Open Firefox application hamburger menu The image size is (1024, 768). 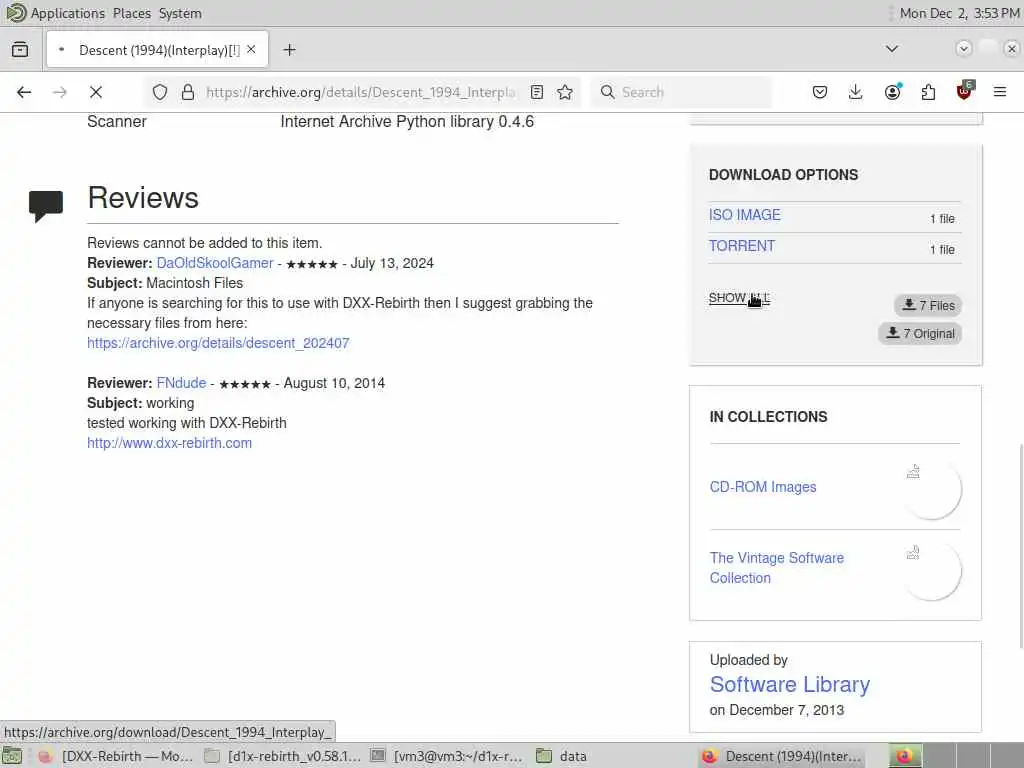coord(1000,92)
